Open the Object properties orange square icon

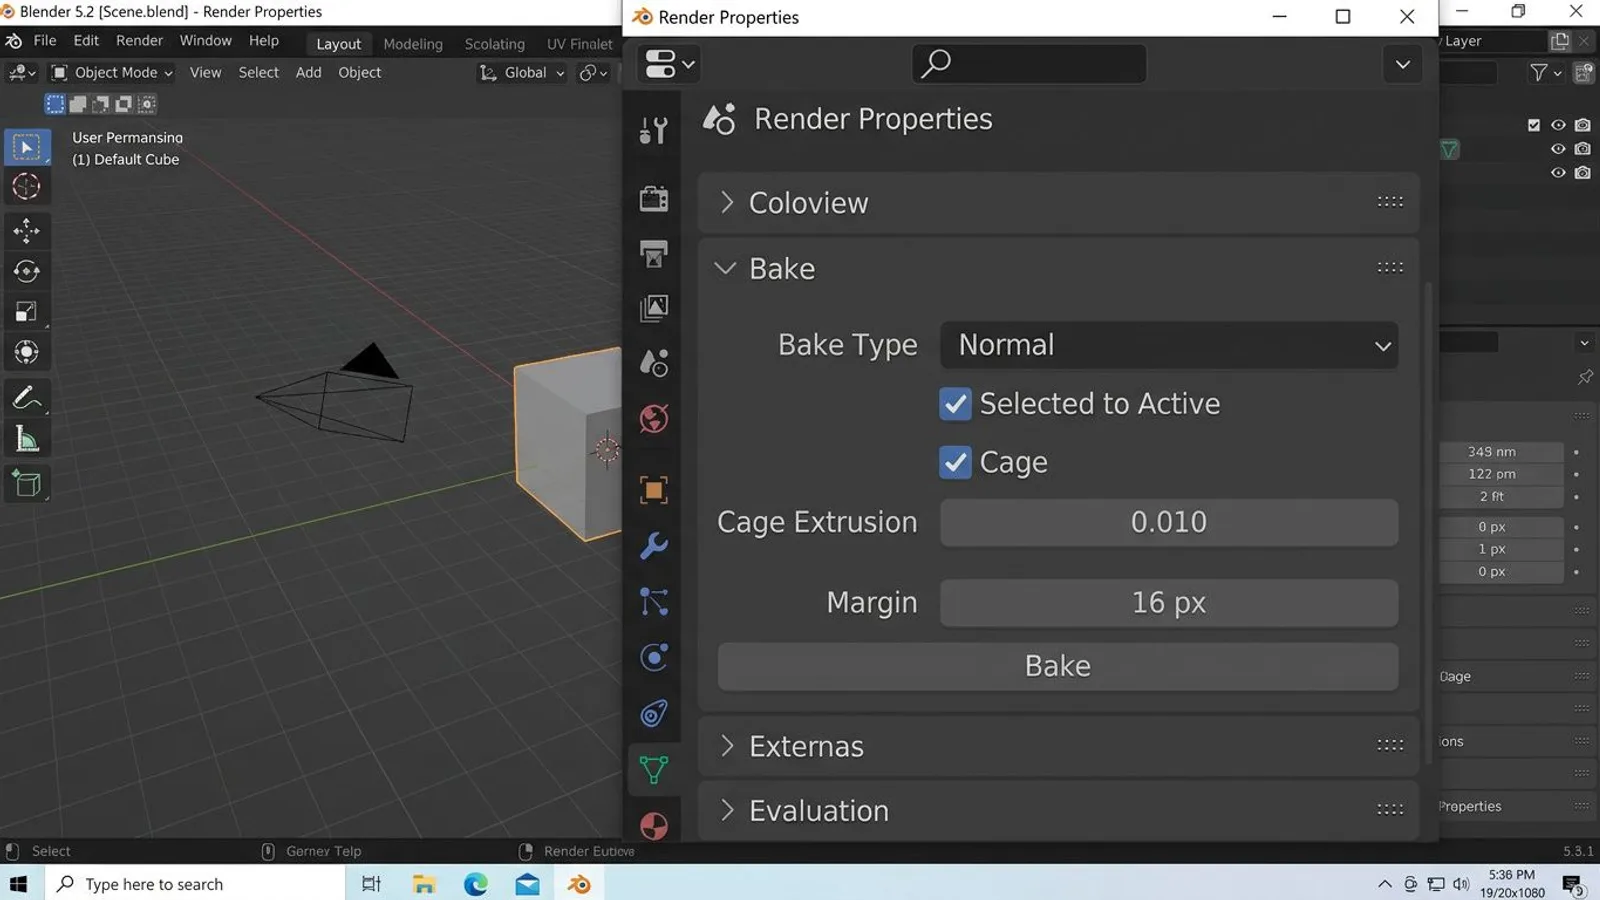(x=654, y=490)
